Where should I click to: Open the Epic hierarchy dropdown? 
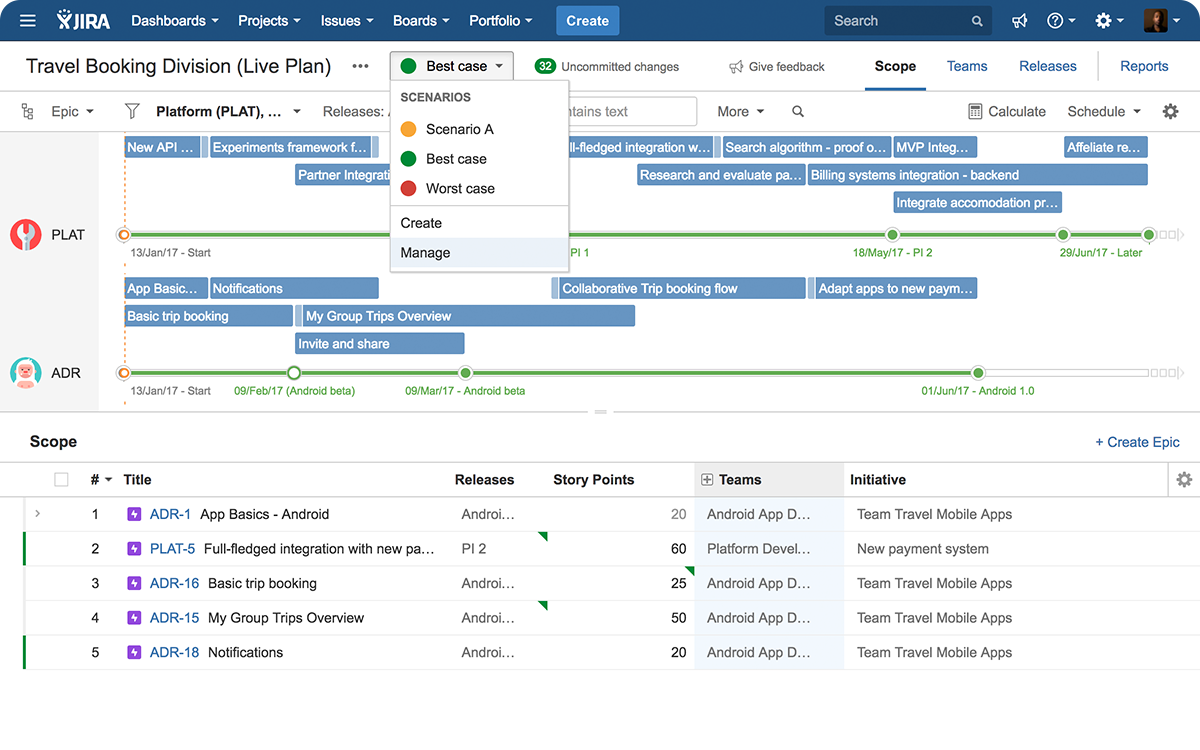(72, 111)
